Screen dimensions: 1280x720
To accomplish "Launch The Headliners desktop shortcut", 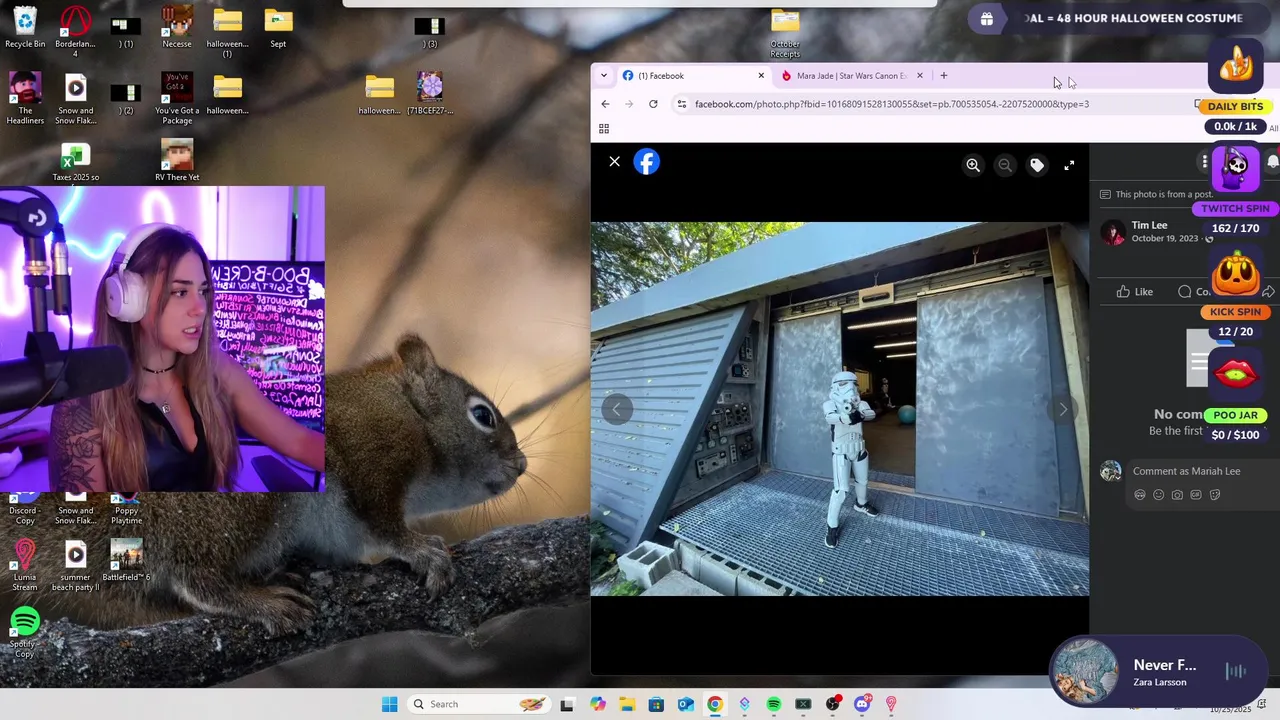I will (25, 98).
